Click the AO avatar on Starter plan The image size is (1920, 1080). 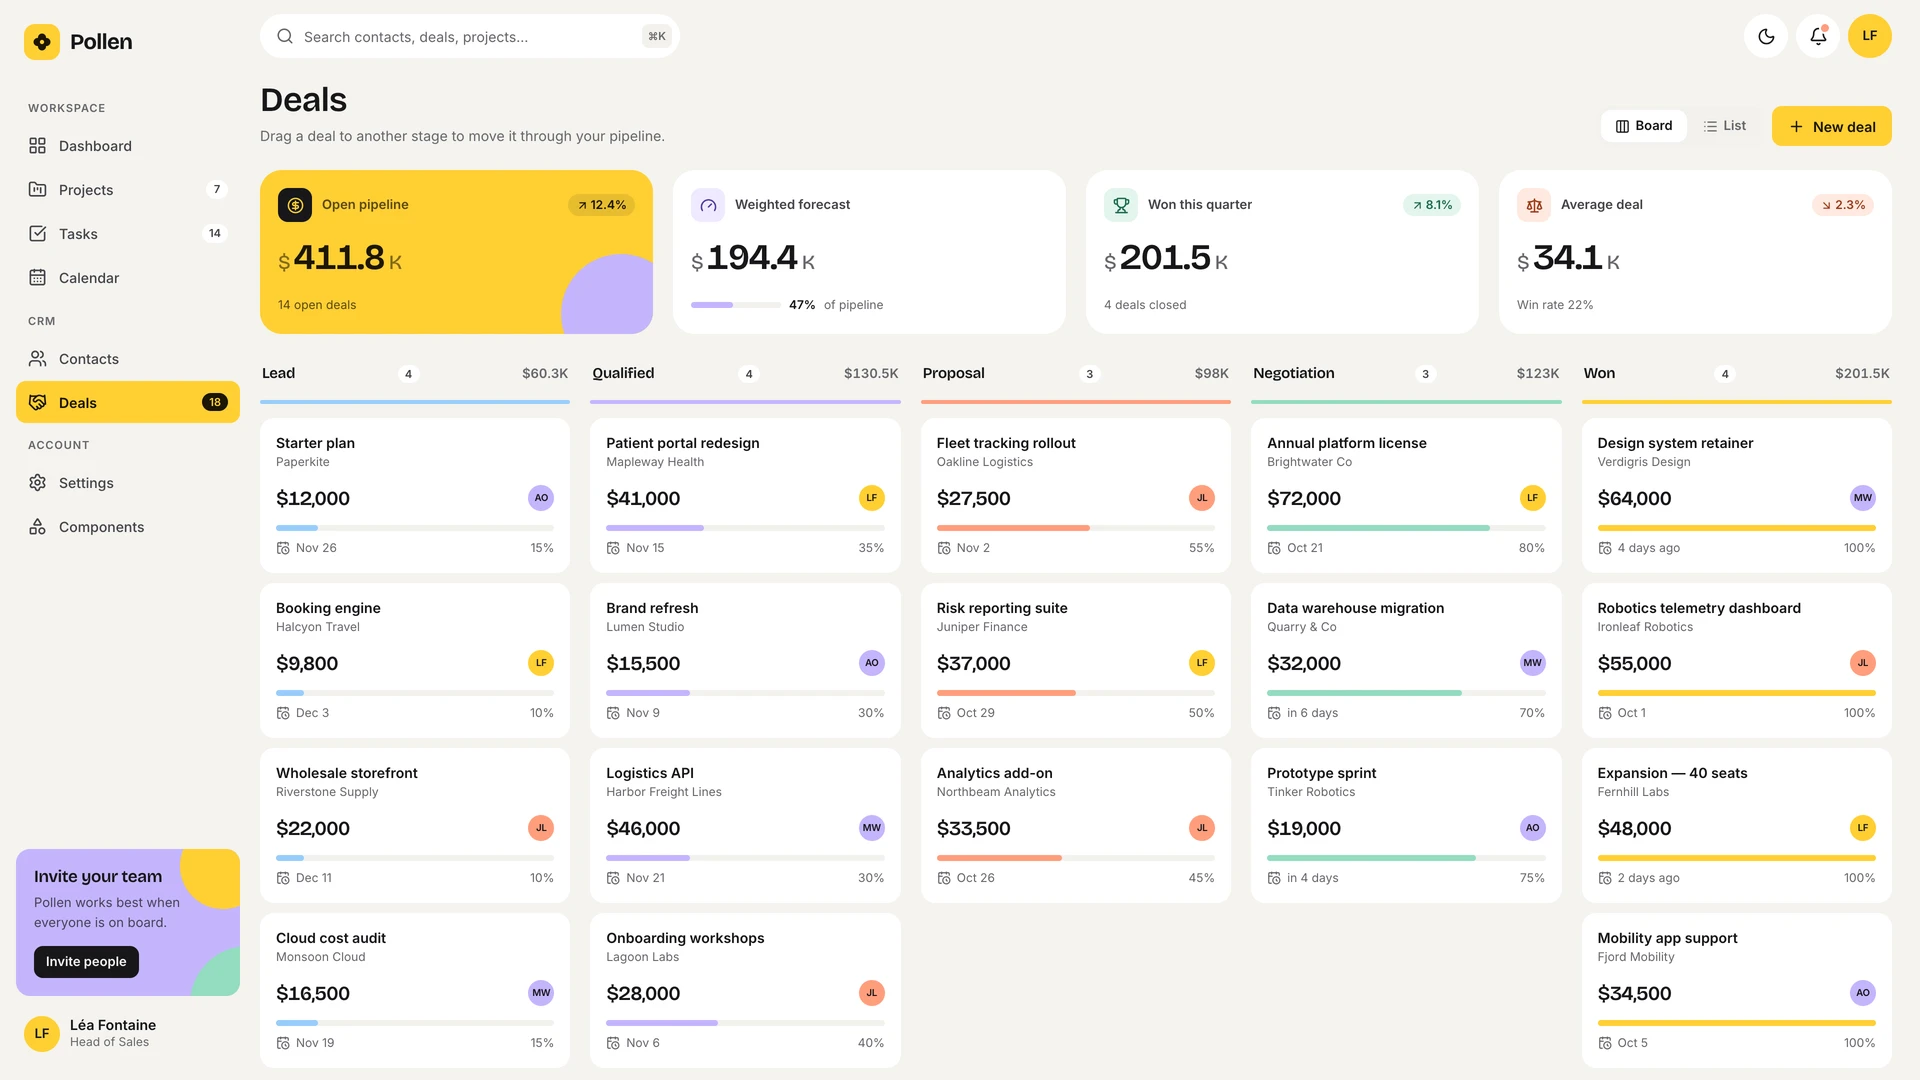coord(541,498)
